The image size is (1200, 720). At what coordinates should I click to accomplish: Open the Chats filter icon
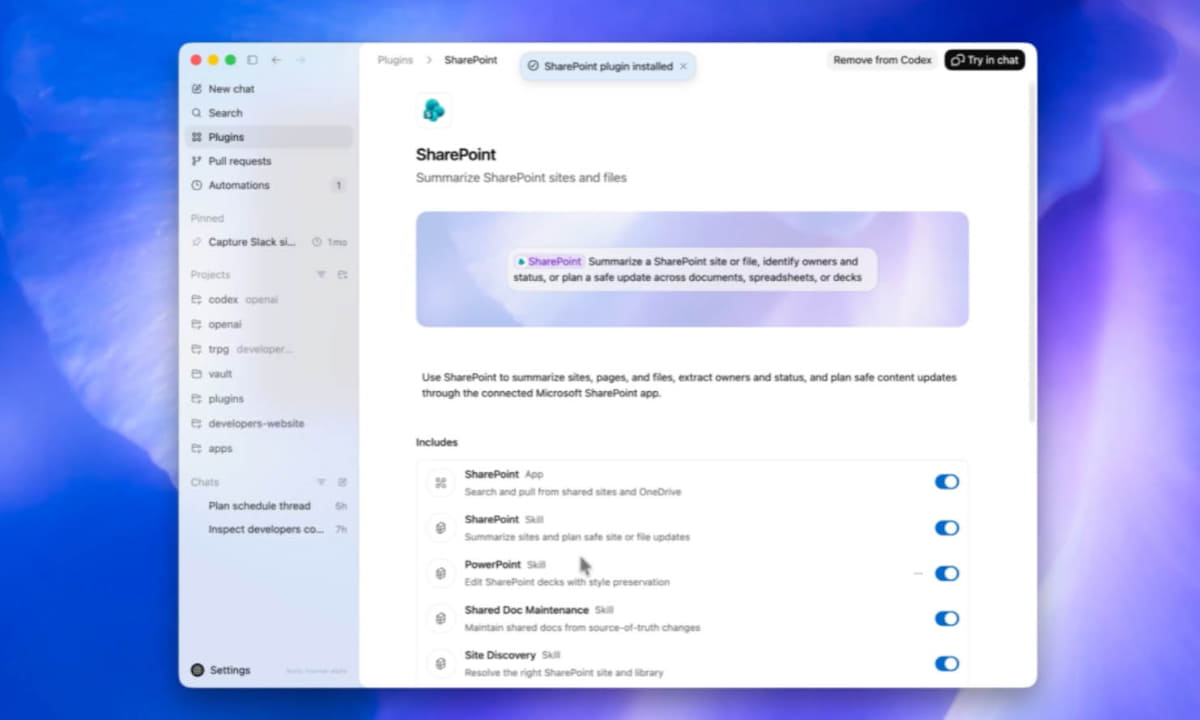point(321,482)
